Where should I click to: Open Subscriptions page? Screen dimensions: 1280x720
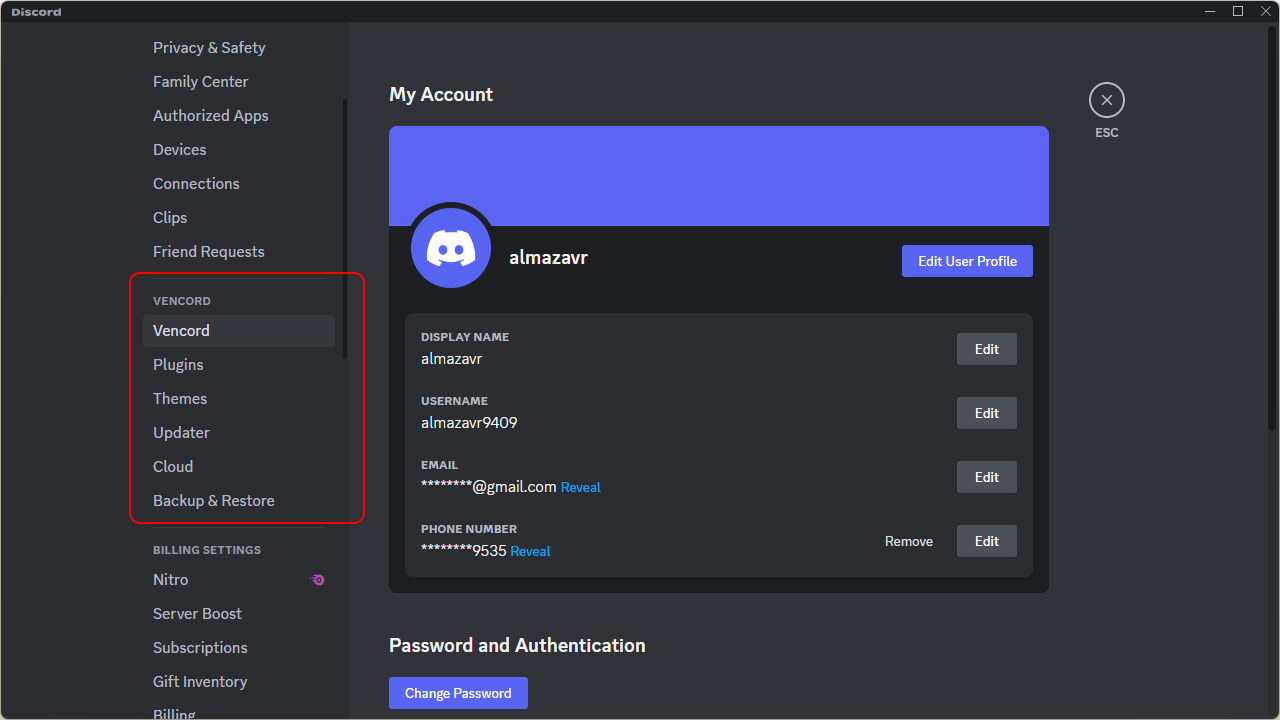coord(238,648)
